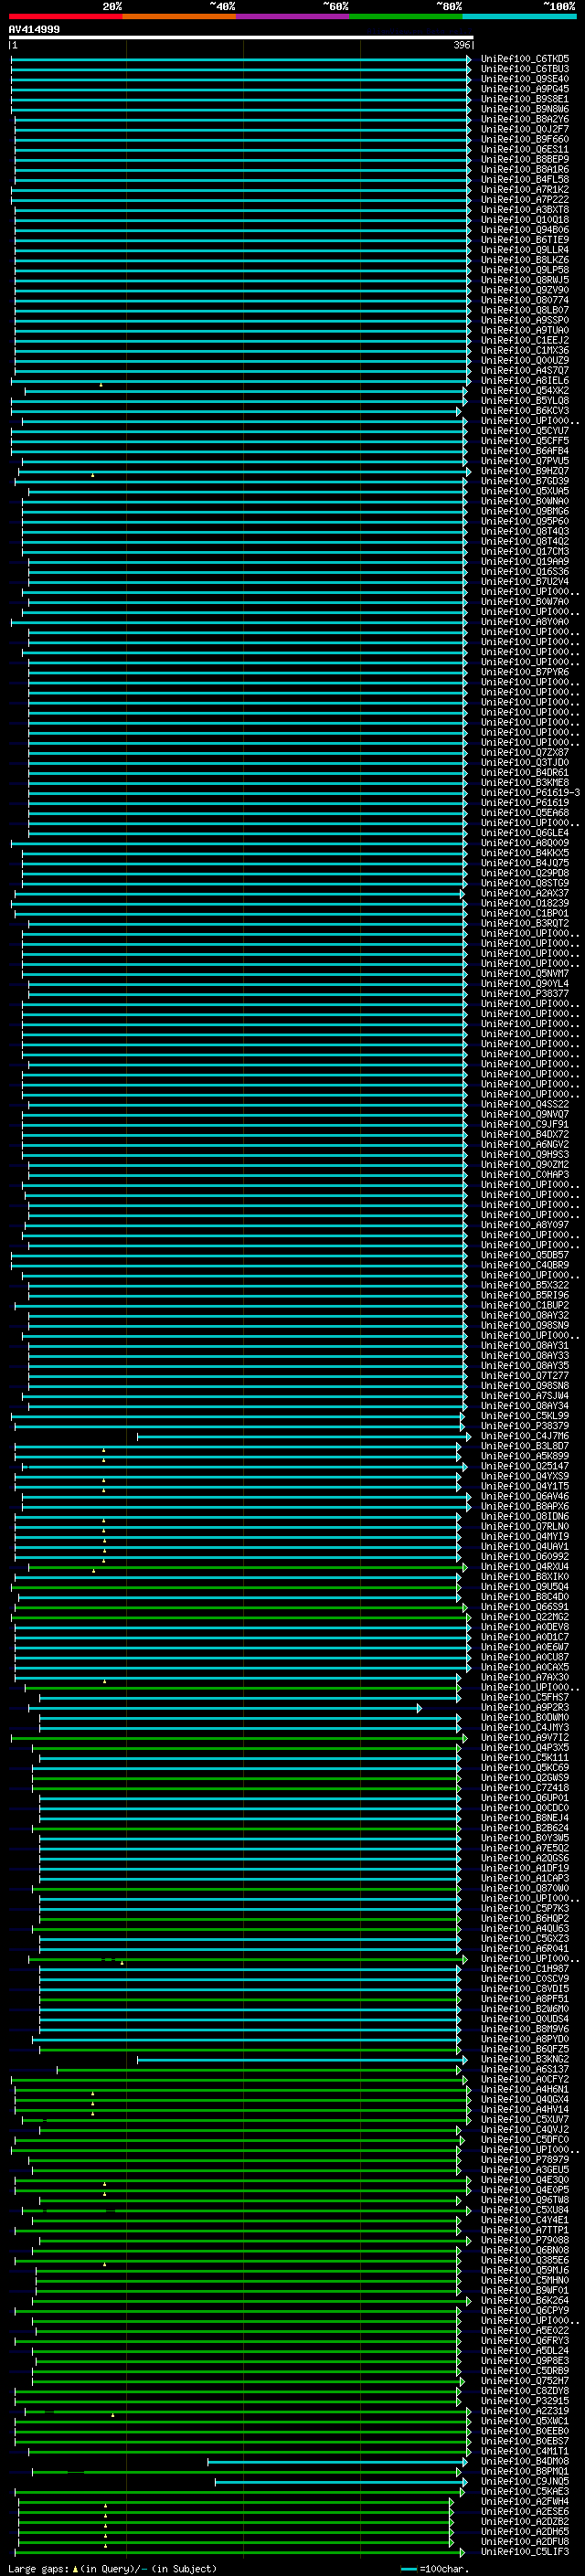Open hit UniRef100_P38379
The height and width of the screenshot is (2576, 585).
click(x=525, y=1426)
